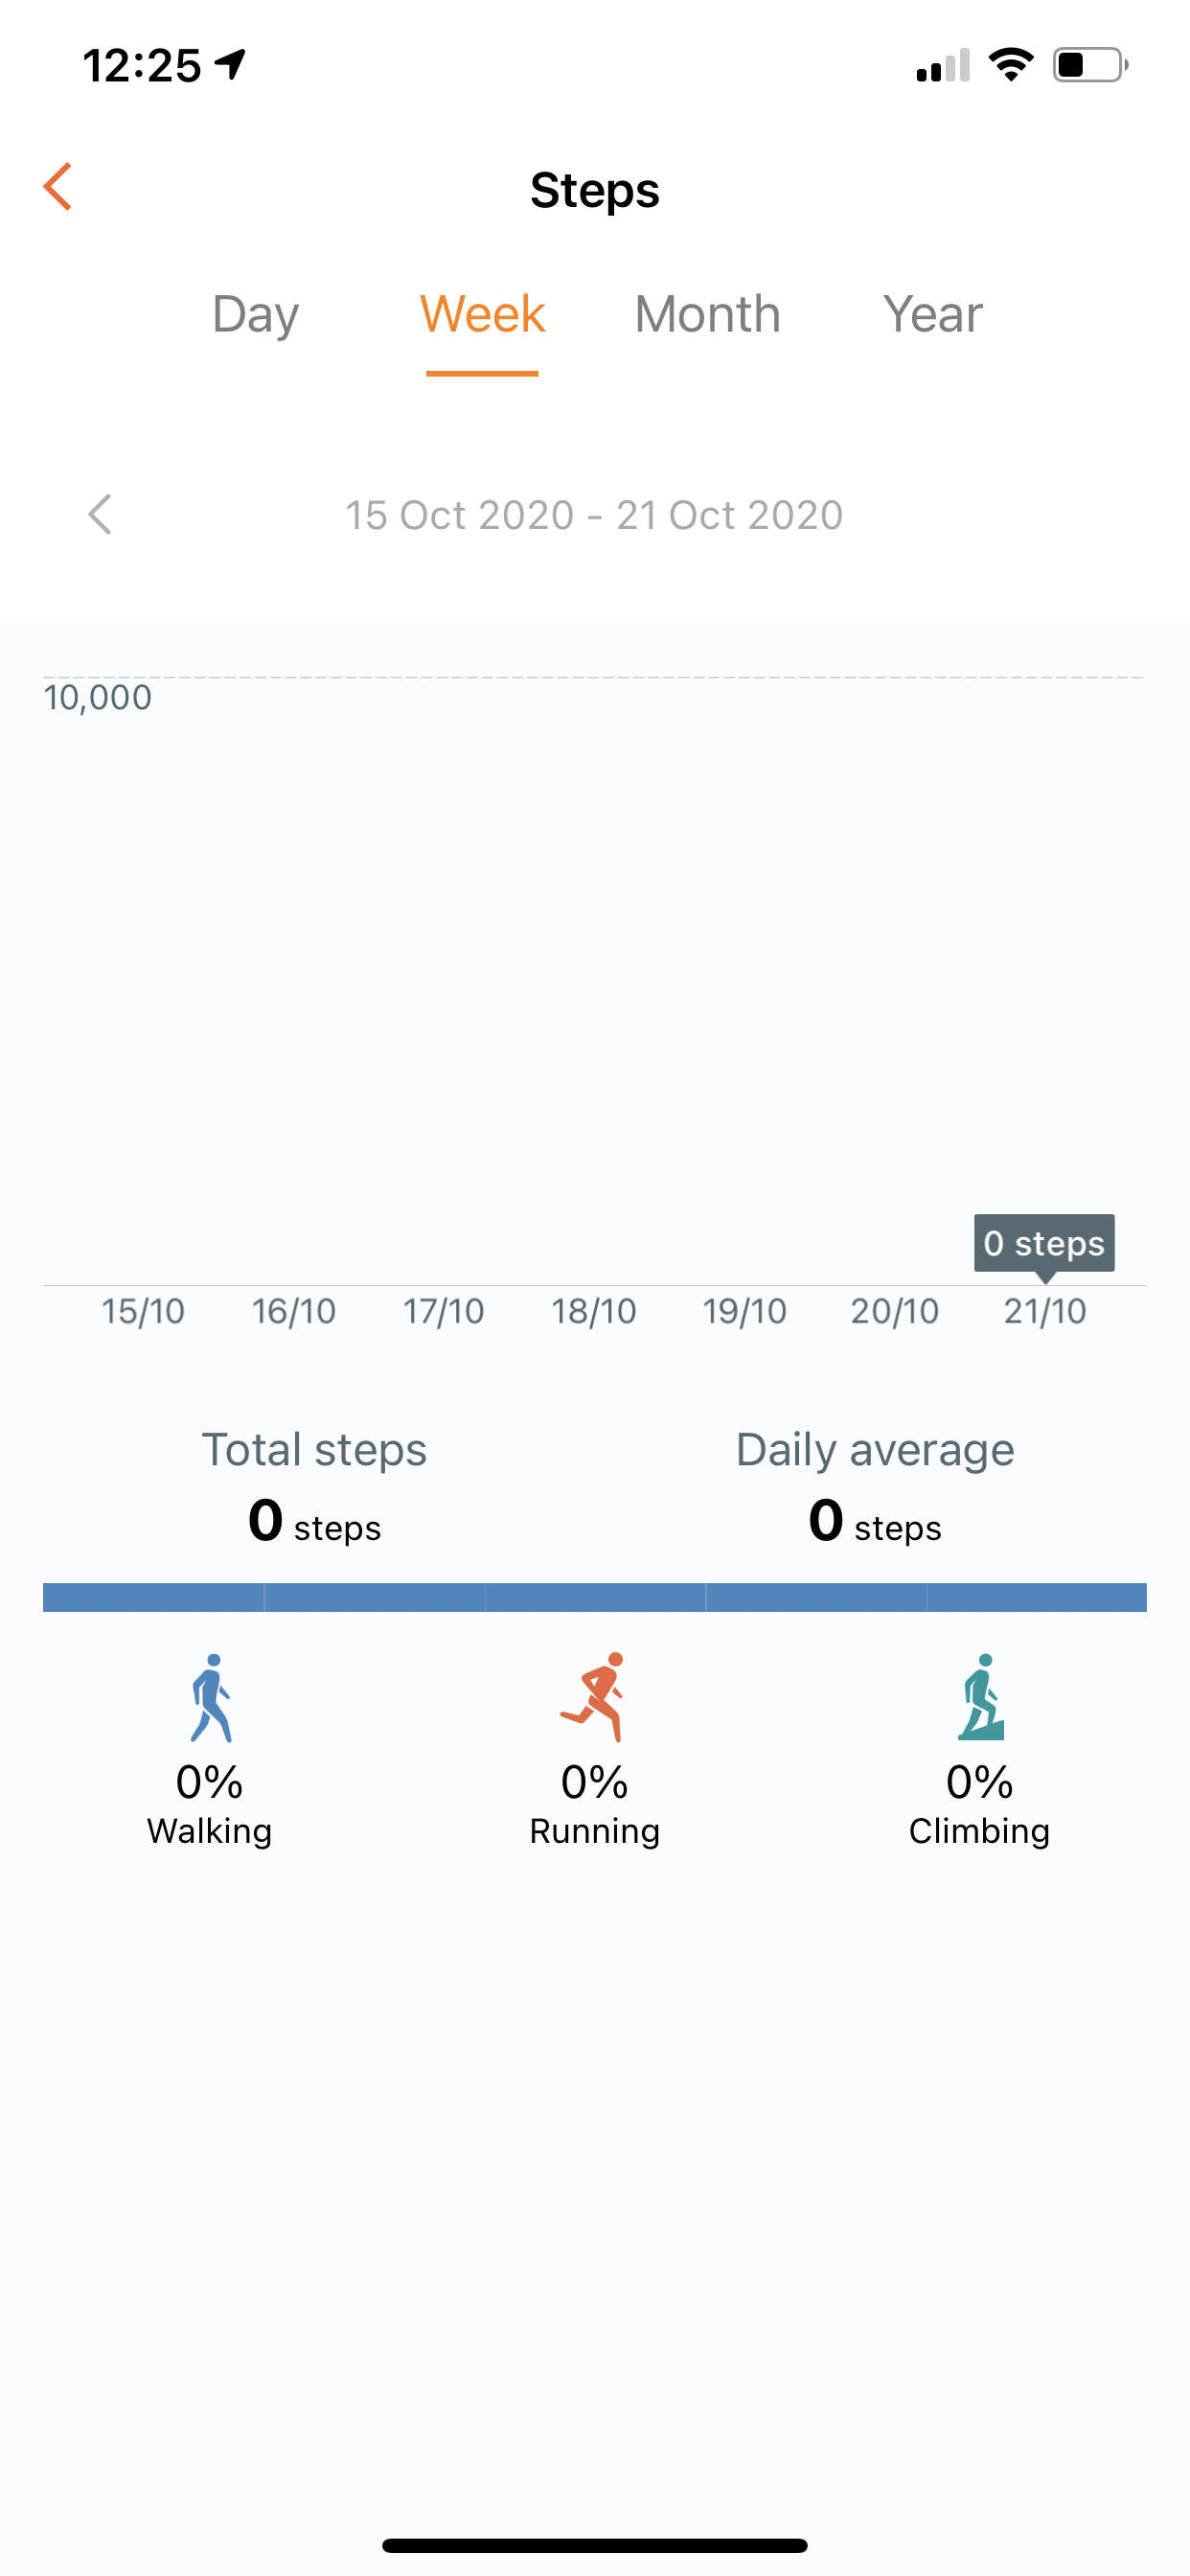The image size is (1190, 2576).
Task: Select the 15/10 day on the chart
Action: coord(143,1311)
